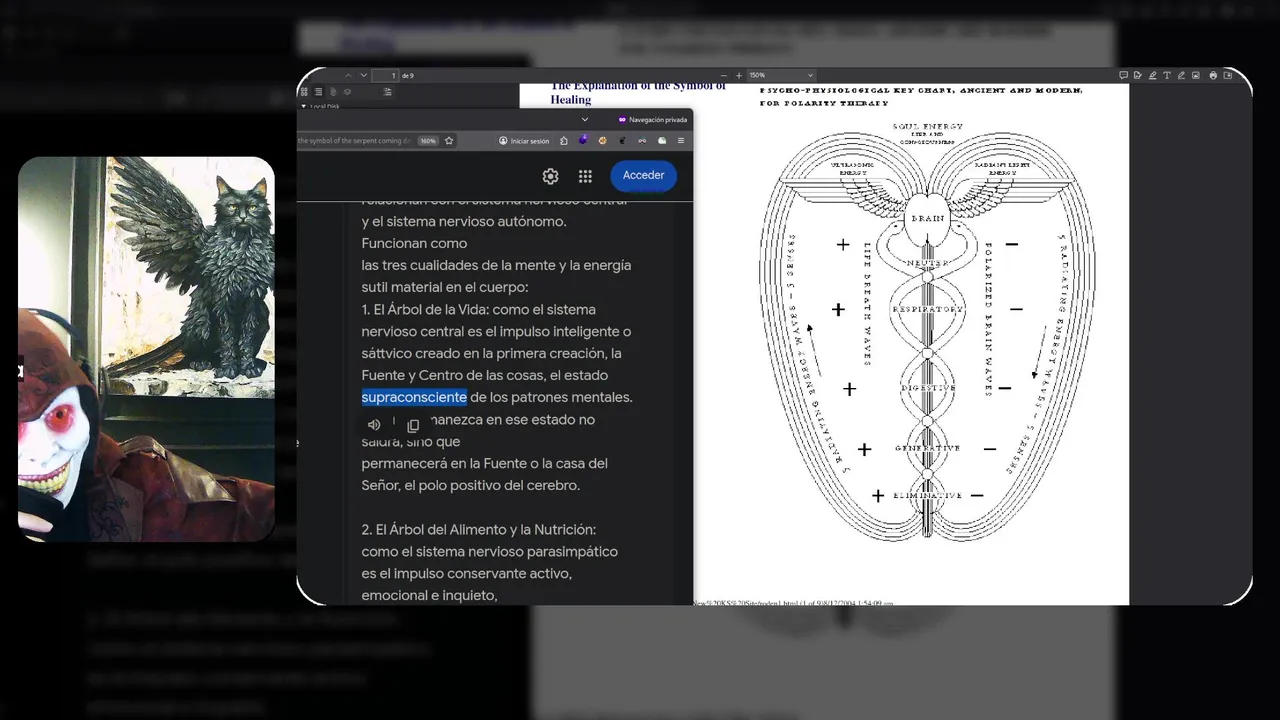Click the DIGESTIVE label in the diagram
Screen dimensions: 1280x720
click(928, 387)
